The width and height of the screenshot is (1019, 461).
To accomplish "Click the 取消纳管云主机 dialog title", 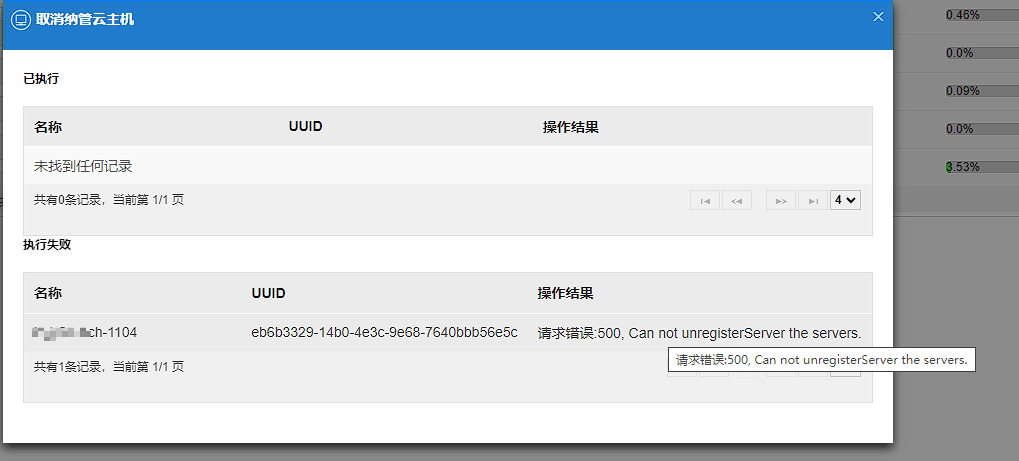I will click(85, 20).
